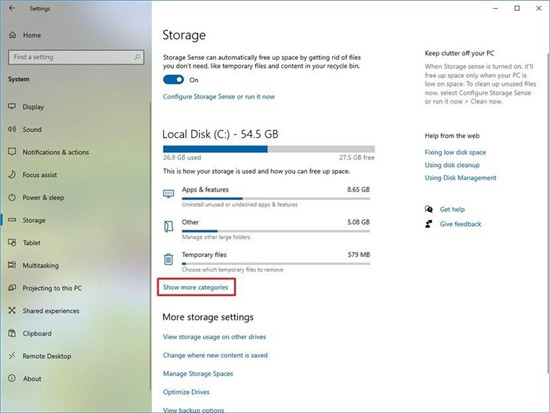The image size is (550, 413).
Task: Click the back arrow in Settings
Action: point(12,8)
